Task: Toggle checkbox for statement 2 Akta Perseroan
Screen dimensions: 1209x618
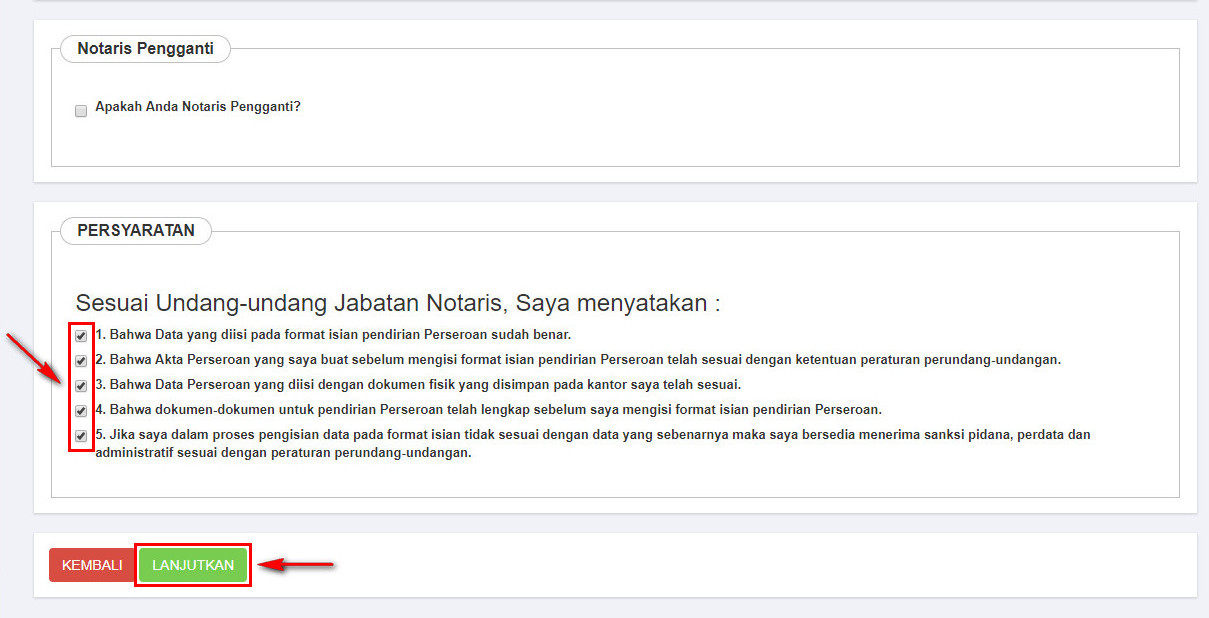Action: click(81, 361)
